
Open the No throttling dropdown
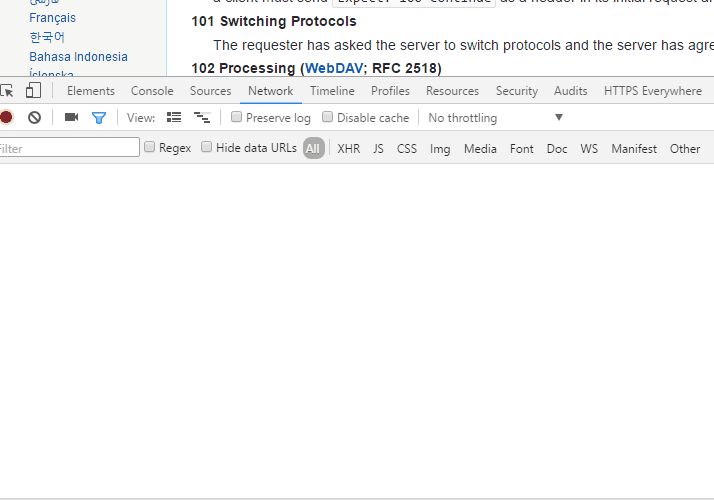coord(495,118)
